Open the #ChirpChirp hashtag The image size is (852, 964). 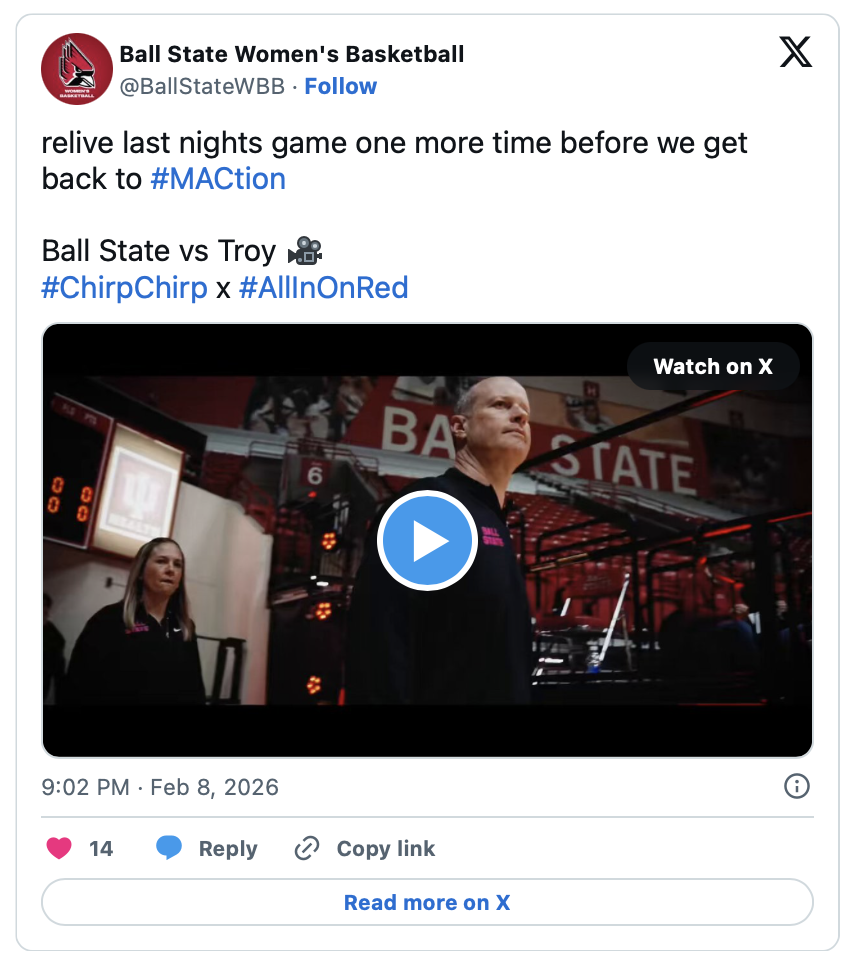(124, 289)
